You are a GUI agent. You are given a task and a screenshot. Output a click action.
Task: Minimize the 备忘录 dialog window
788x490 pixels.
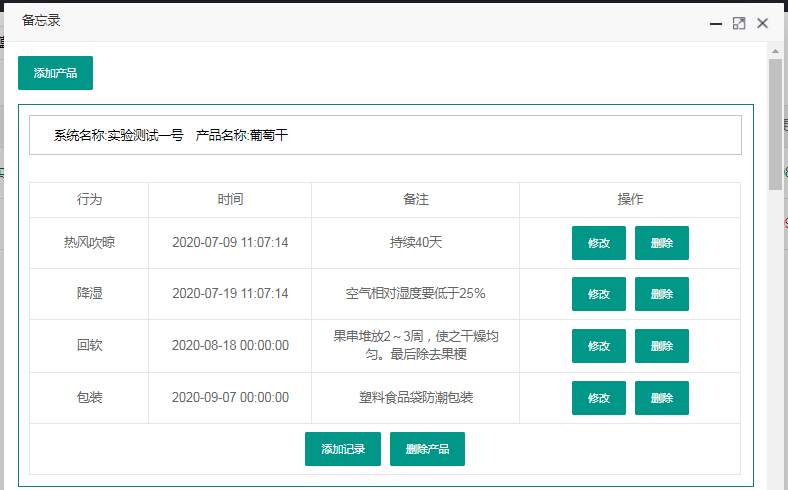coord(716,23)
